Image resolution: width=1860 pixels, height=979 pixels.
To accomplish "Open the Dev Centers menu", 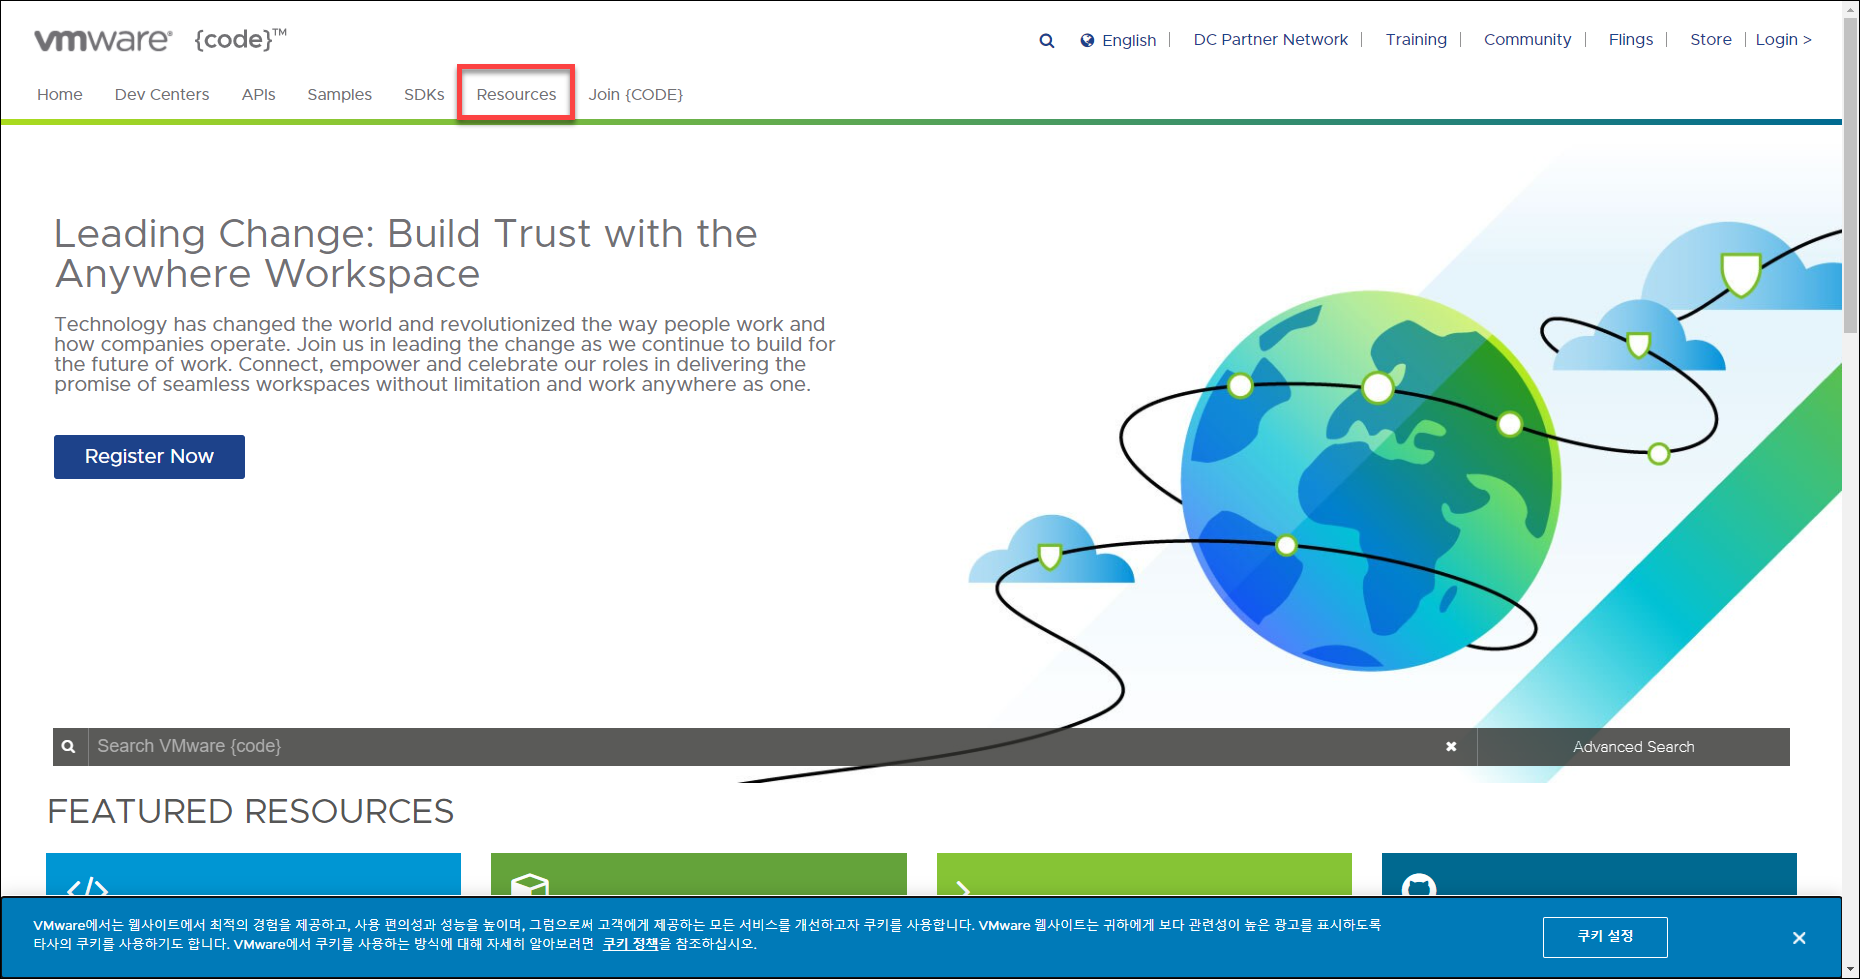I will coord(162,95).
